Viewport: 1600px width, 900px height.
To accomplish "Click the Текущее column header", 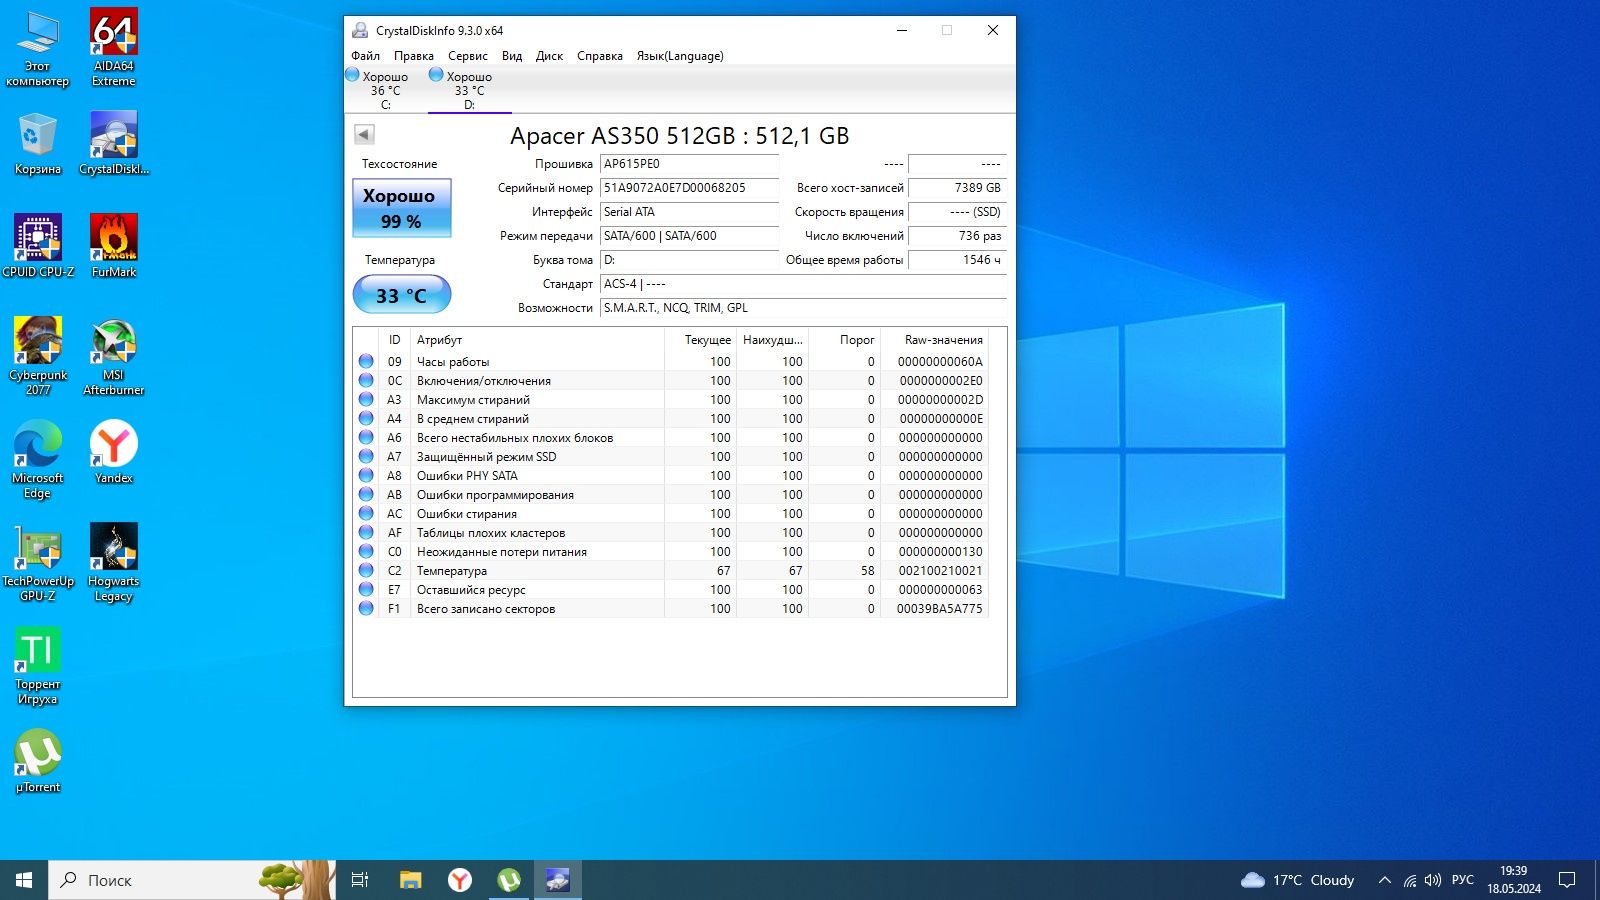I will (701, 340).
